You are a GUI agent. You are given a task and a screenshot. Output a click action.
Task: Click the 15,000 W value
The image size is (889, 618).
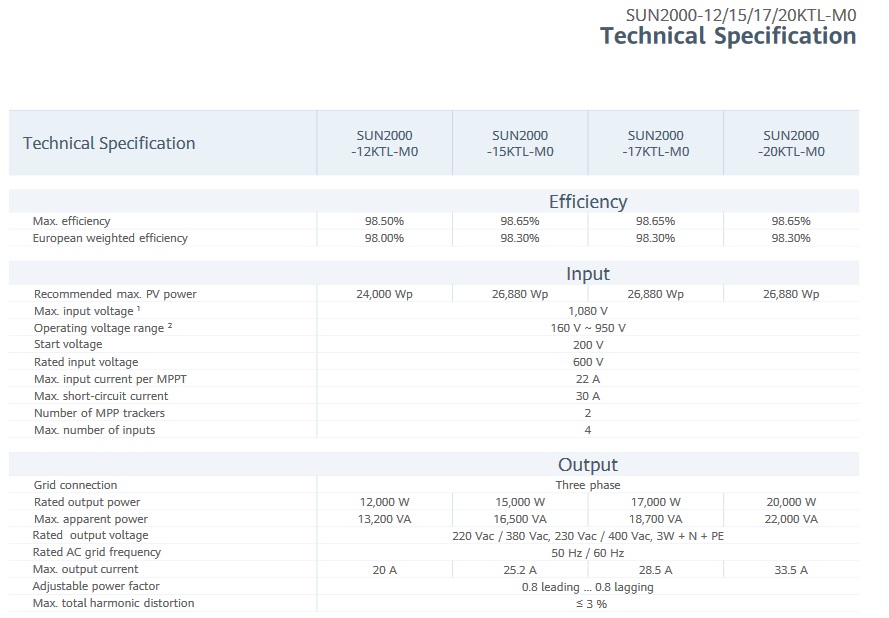click(x=520, y=502)
